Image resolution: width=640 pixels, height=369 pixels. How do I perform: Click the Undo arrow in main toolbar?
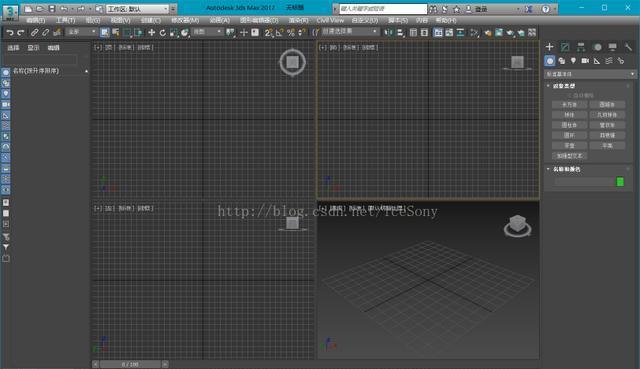coord(10,33)
